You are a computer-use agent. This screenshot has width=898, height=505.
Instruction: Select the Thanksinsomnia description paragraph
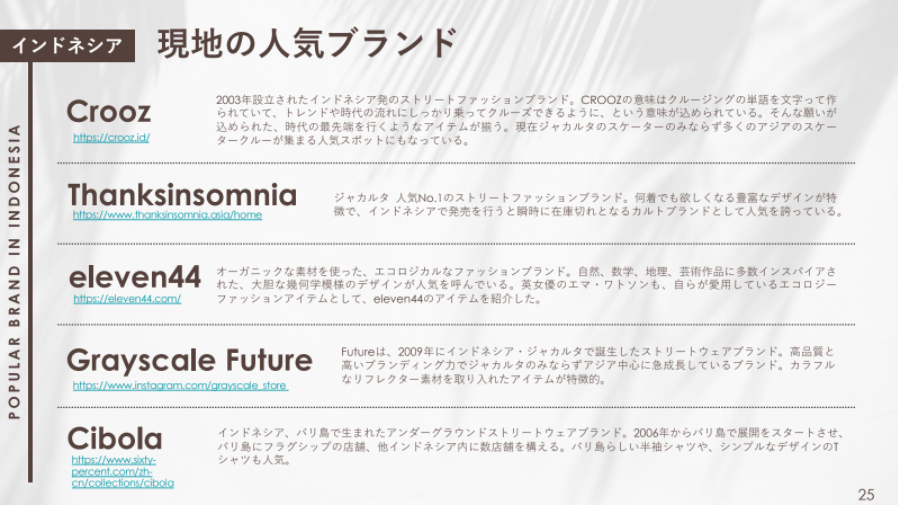(x=589, y=204)
